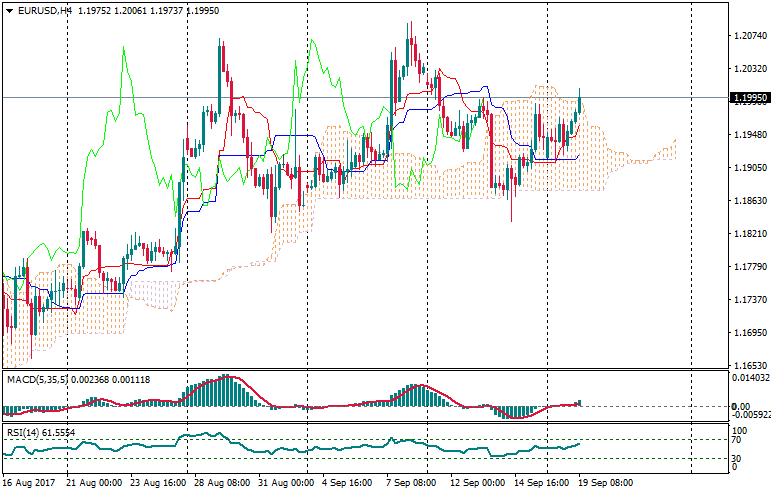
Task: Click the 1.20740 price axis label
Action: (749, 36)
